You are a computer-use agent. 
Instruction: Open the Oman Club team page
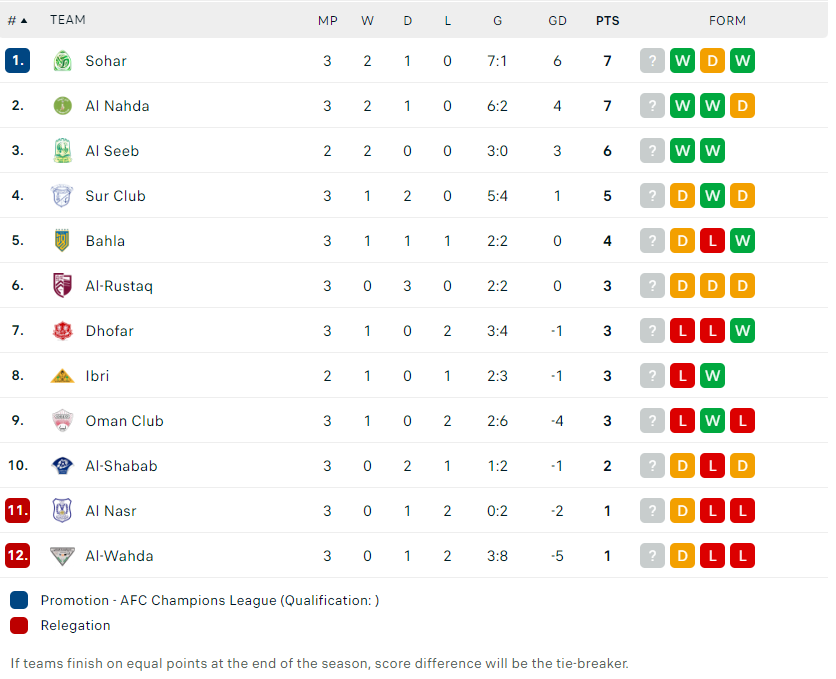click(x=124, y=421)
